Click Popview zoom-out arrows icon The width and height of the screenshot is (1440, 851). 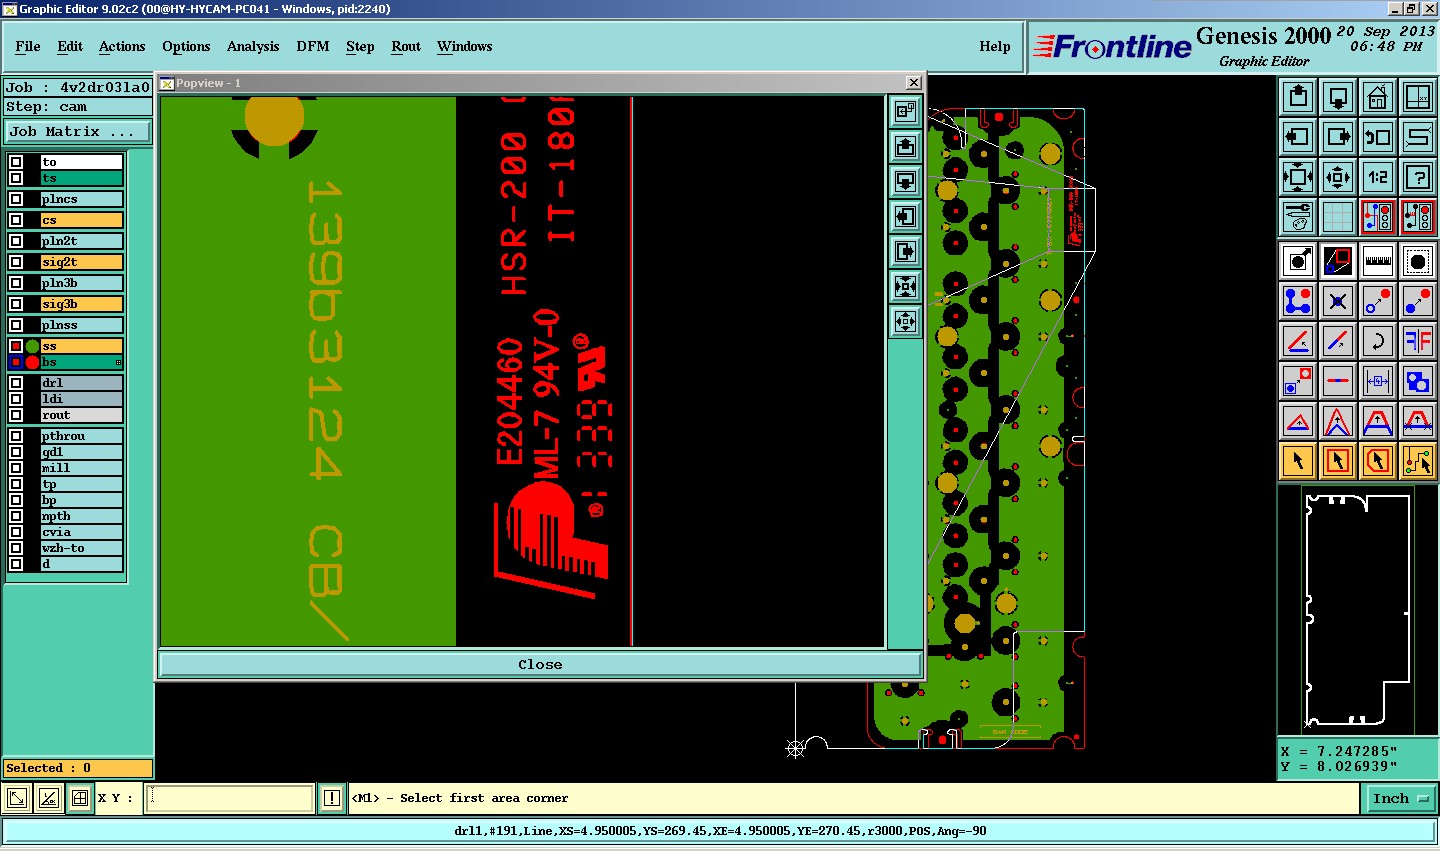coord(905,322)
